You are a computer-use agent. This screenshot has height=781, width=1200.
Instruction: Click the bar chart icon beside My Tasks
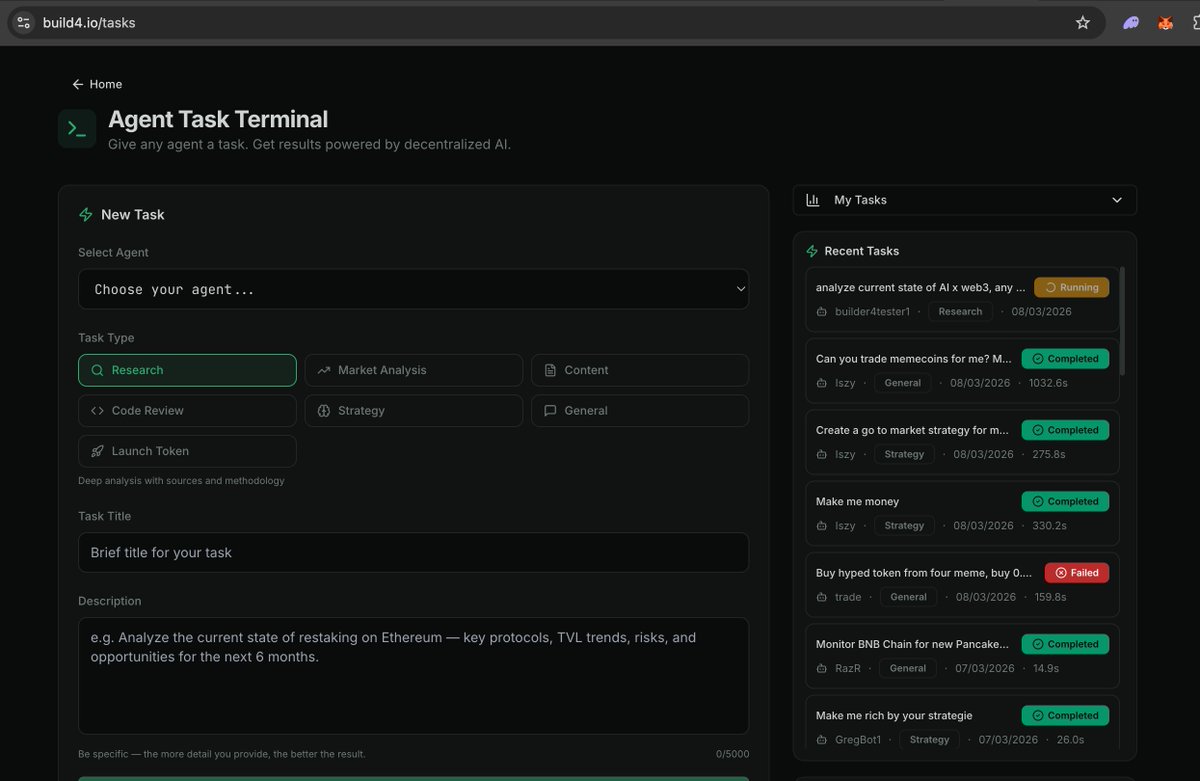point(813,200)
